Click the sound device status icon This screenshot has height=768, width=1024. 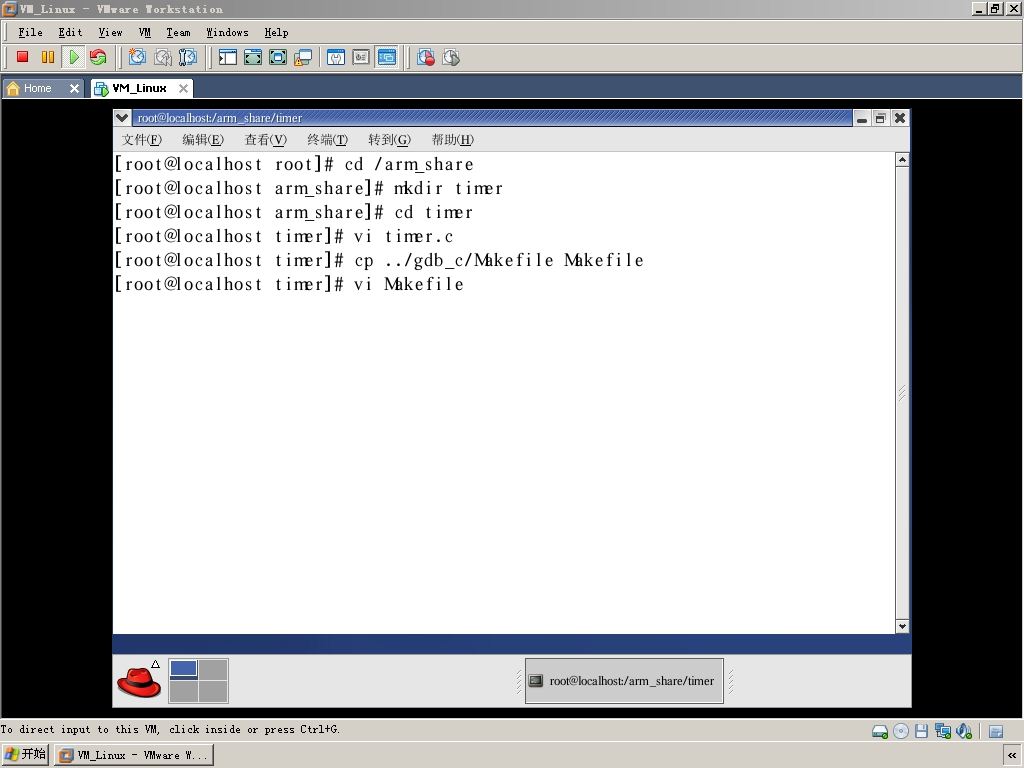pyautogui.click(x=964, y=731)
